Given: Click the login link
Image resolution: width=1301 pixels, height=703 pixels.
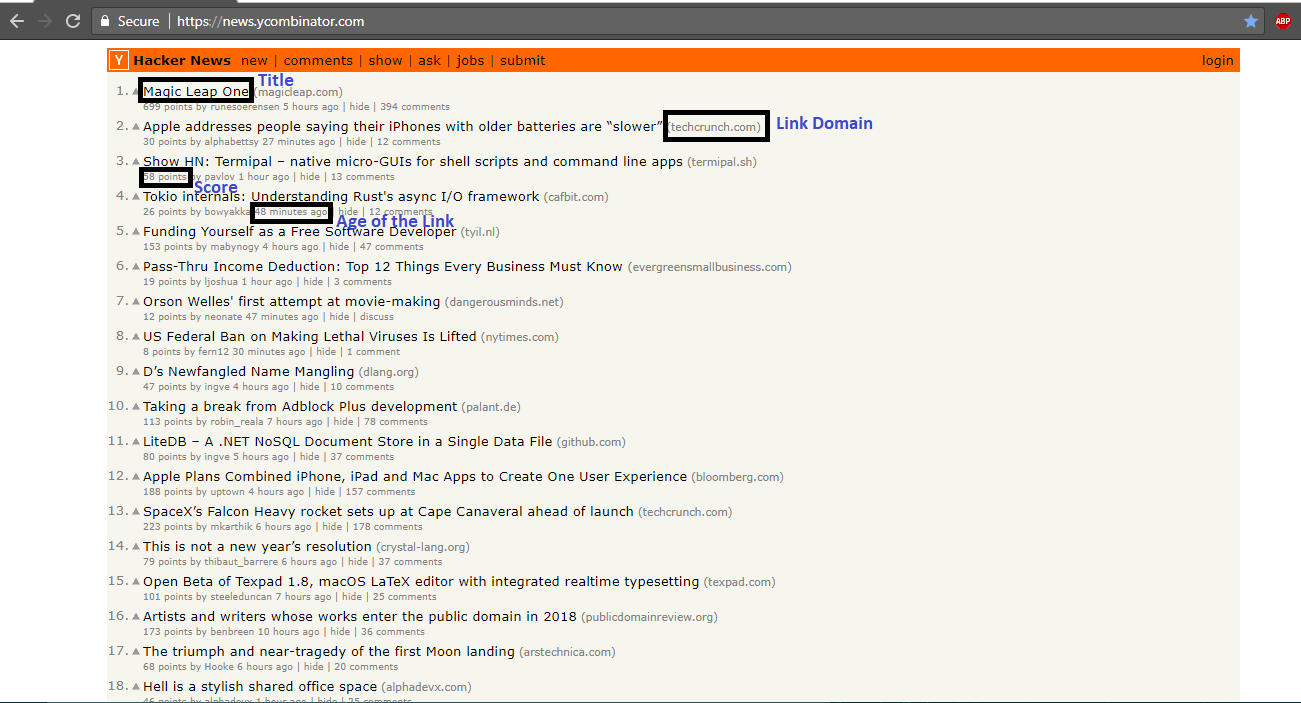Looking at the screenshot, I should tap(1217, 60).
